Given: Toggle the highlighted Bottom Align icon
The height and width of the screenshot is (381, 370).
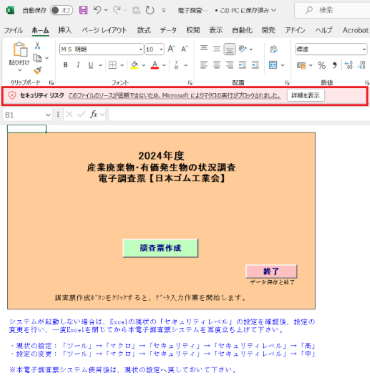Looking at the screenshot, I should pyautogui.click(x=230, y=49).
